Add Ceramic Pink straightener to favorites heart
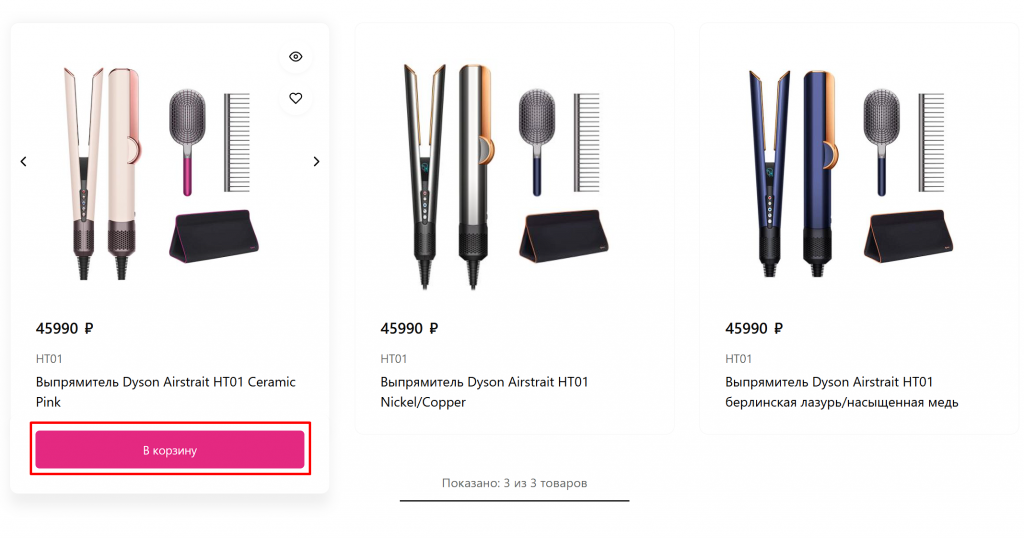1024x538 pixels. coord(296,98)
